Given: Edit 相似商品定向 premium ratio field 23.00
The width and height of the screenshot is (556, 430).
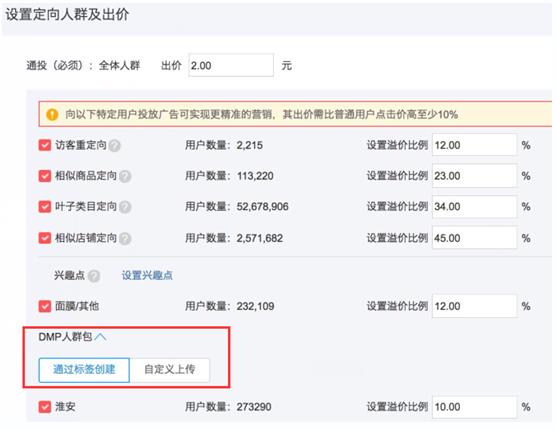Looking at the screenshot, I should [474, 176].
